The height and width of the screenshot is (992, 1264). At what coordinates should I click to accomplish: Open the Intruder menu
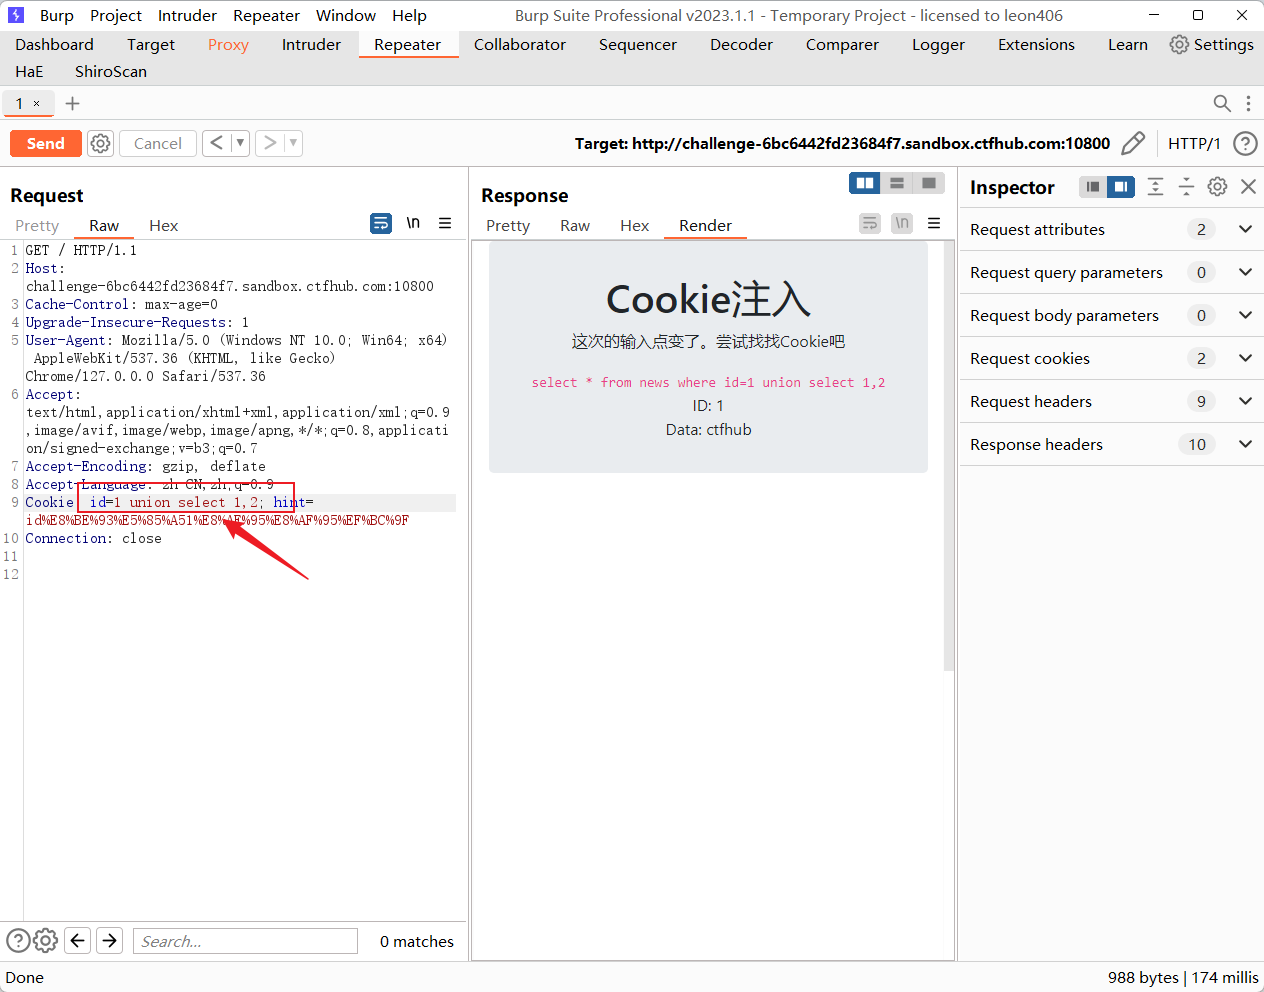tap(187, 15)
